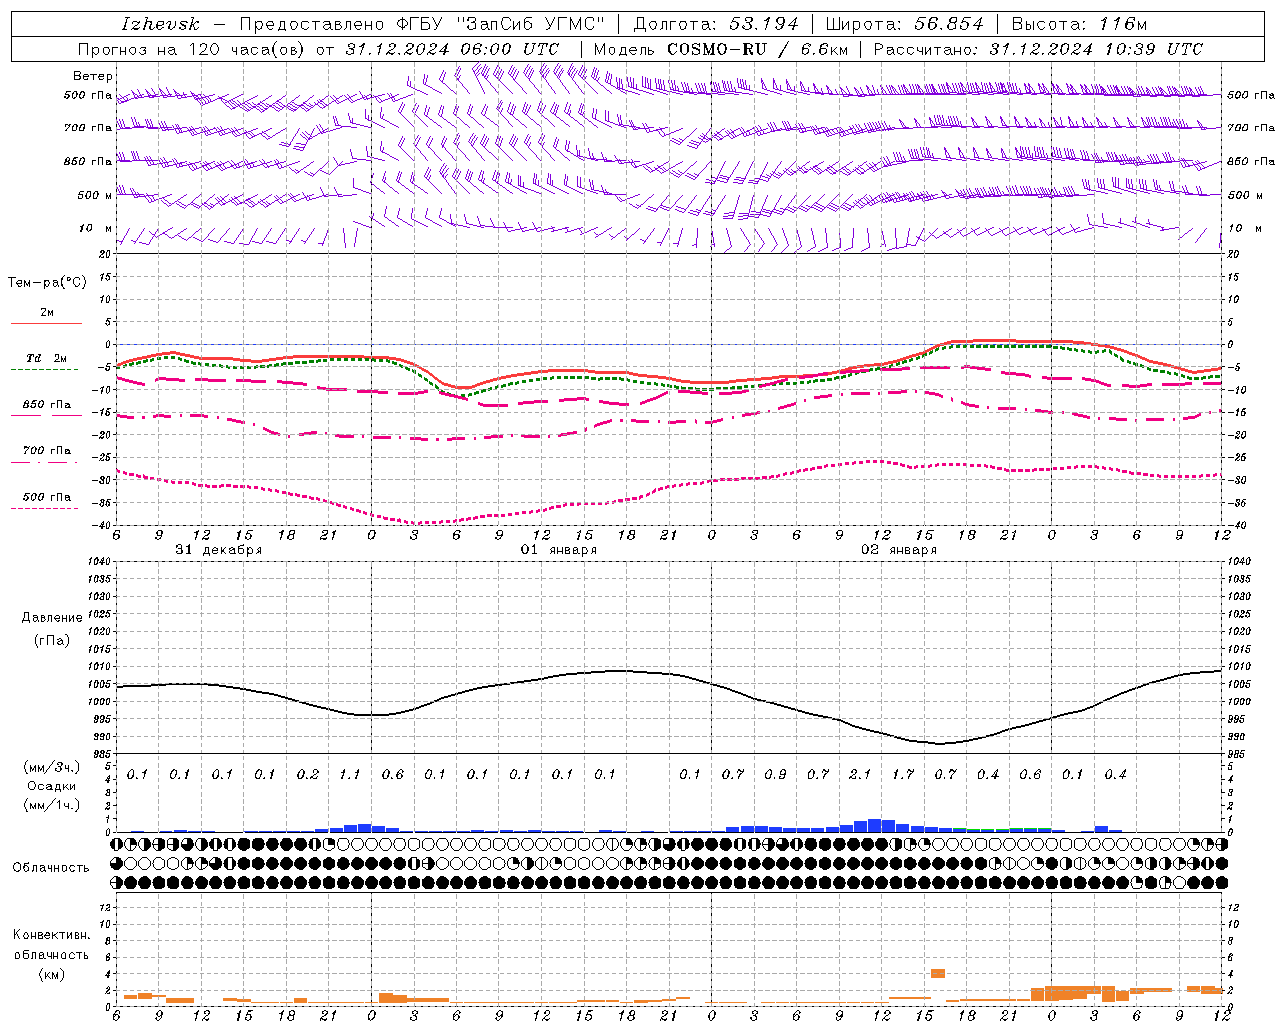
Task: Click the "Давление" pressure panel label
Action: (x=52, y=618)
